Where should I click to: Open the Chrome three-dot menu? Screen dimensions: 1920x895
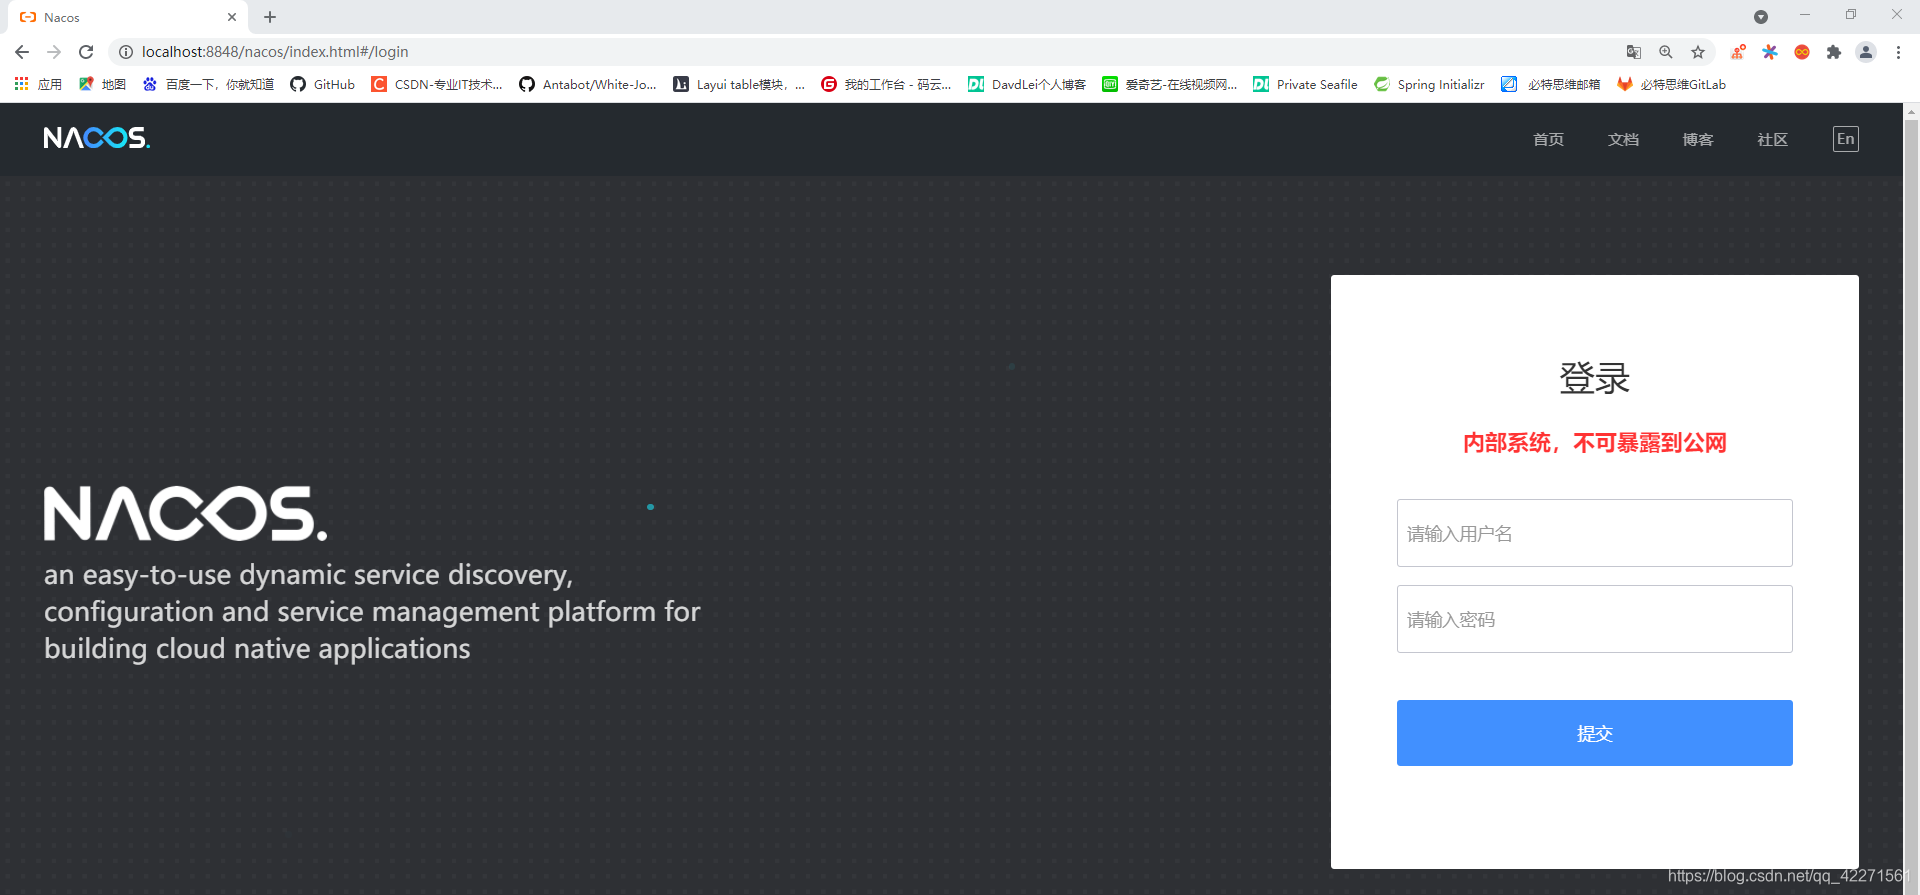click(1898, 52)
